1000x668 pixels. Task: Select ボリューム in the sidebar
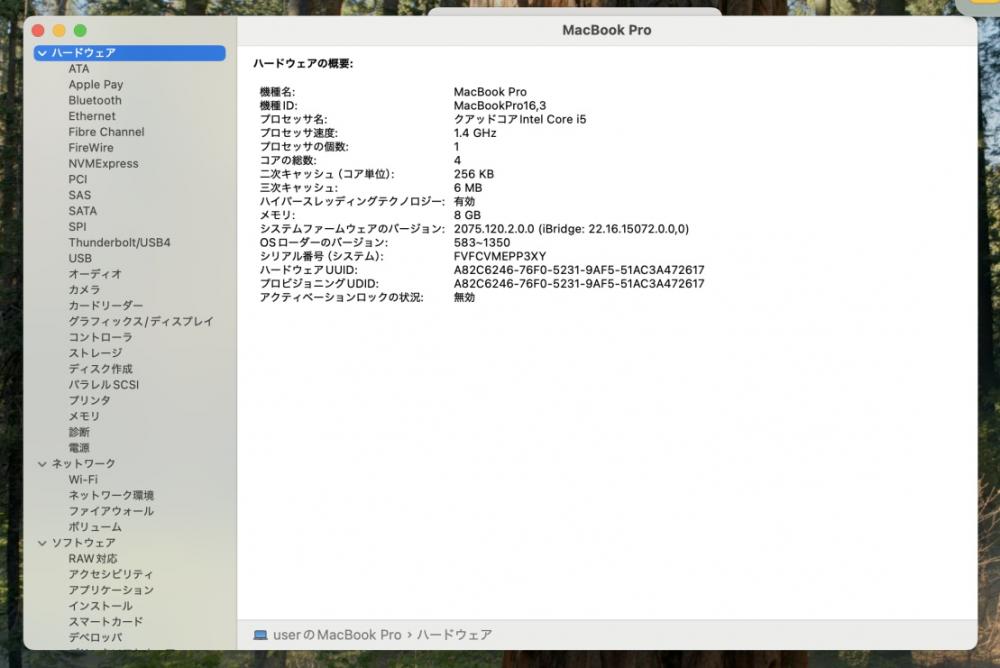(95, 527)
